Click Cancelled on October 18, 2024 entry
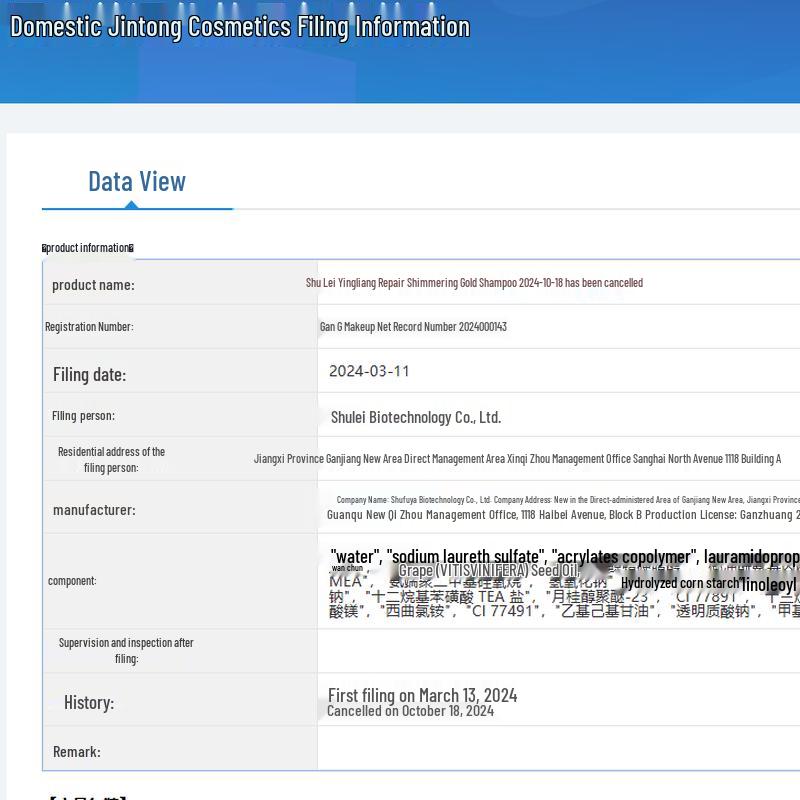Image resolution: width=800 pixels, height=800 pixels. 410,711
